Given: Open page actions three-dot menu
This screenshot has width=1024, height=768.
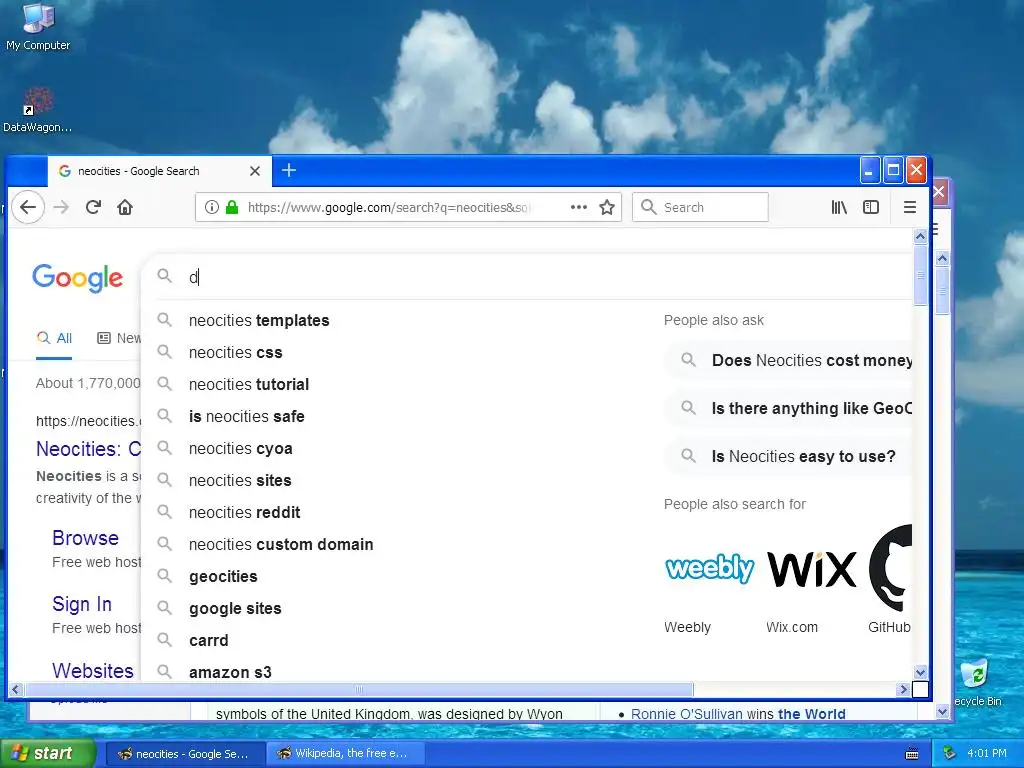Looking at the screenshot, I should click(579, 208).
